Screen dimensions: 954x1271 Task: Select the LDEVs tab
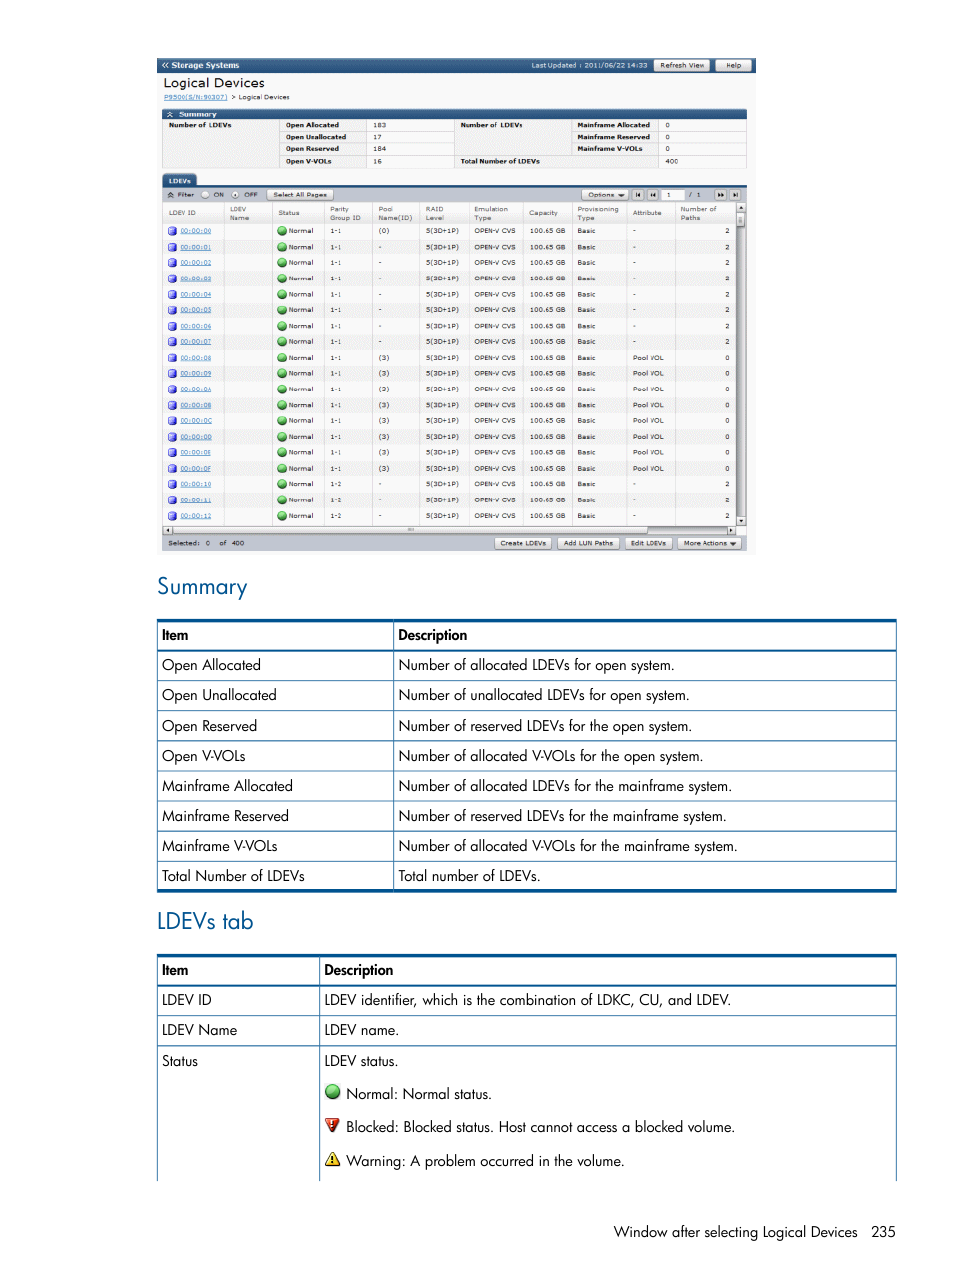point(180,181)
